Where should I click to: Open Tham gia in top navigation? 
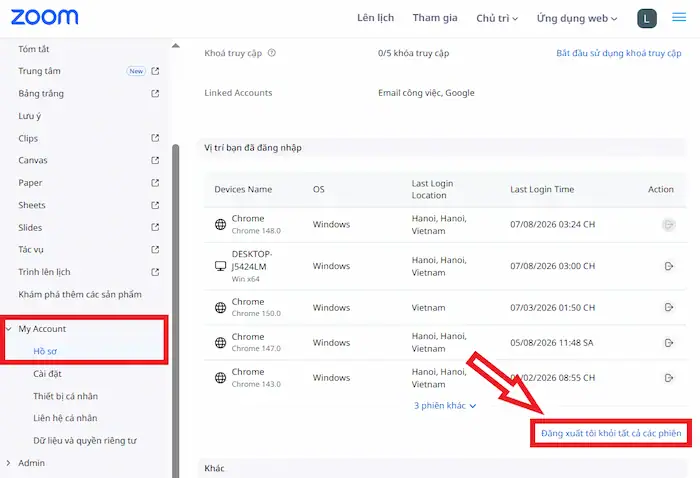tap(435, 18)
